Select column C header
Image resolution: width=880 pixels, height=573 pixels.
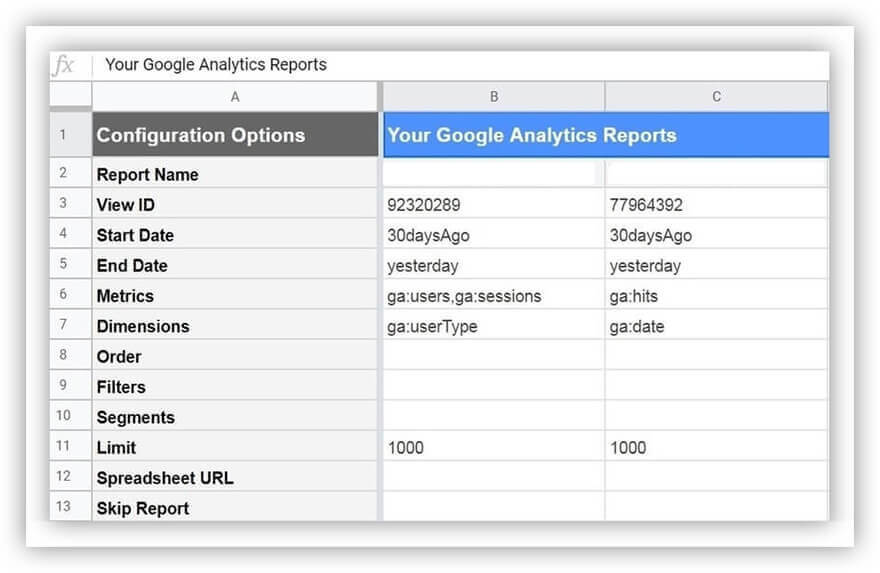pos(716,97)
